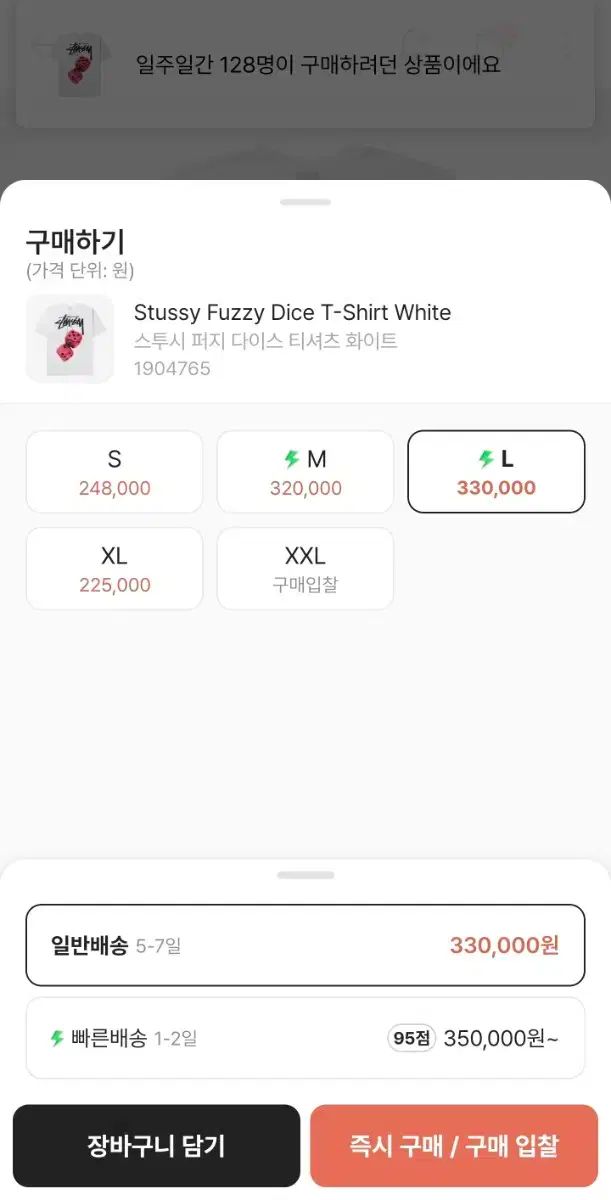
Task: Tap the 일주일간 128명이 banner message
Action: pyautogui.click(x=318, y=65)
